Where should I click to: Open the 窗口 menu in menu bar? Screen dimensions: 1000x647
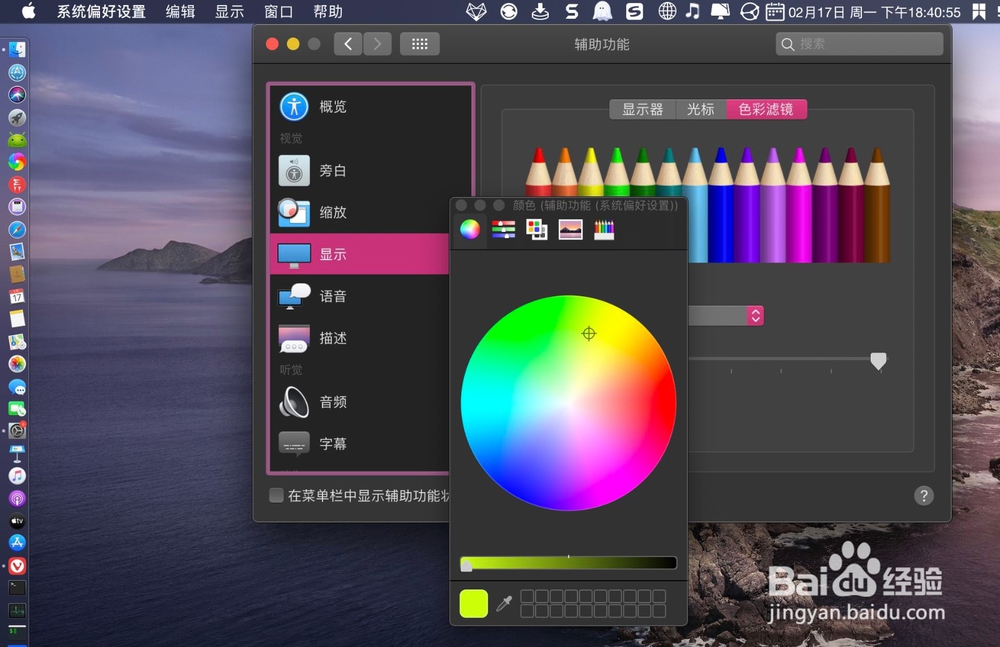point(277,12)
